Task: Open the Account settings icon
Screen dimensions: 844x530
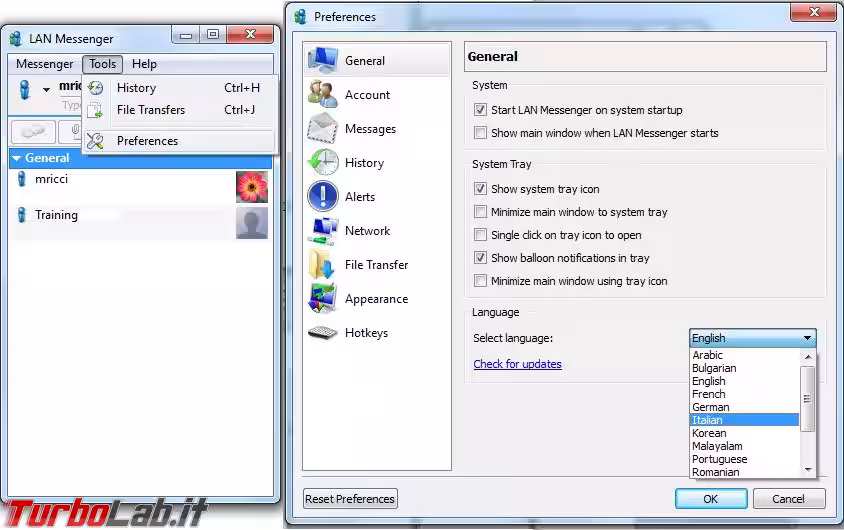Action: tap(323, 95)
